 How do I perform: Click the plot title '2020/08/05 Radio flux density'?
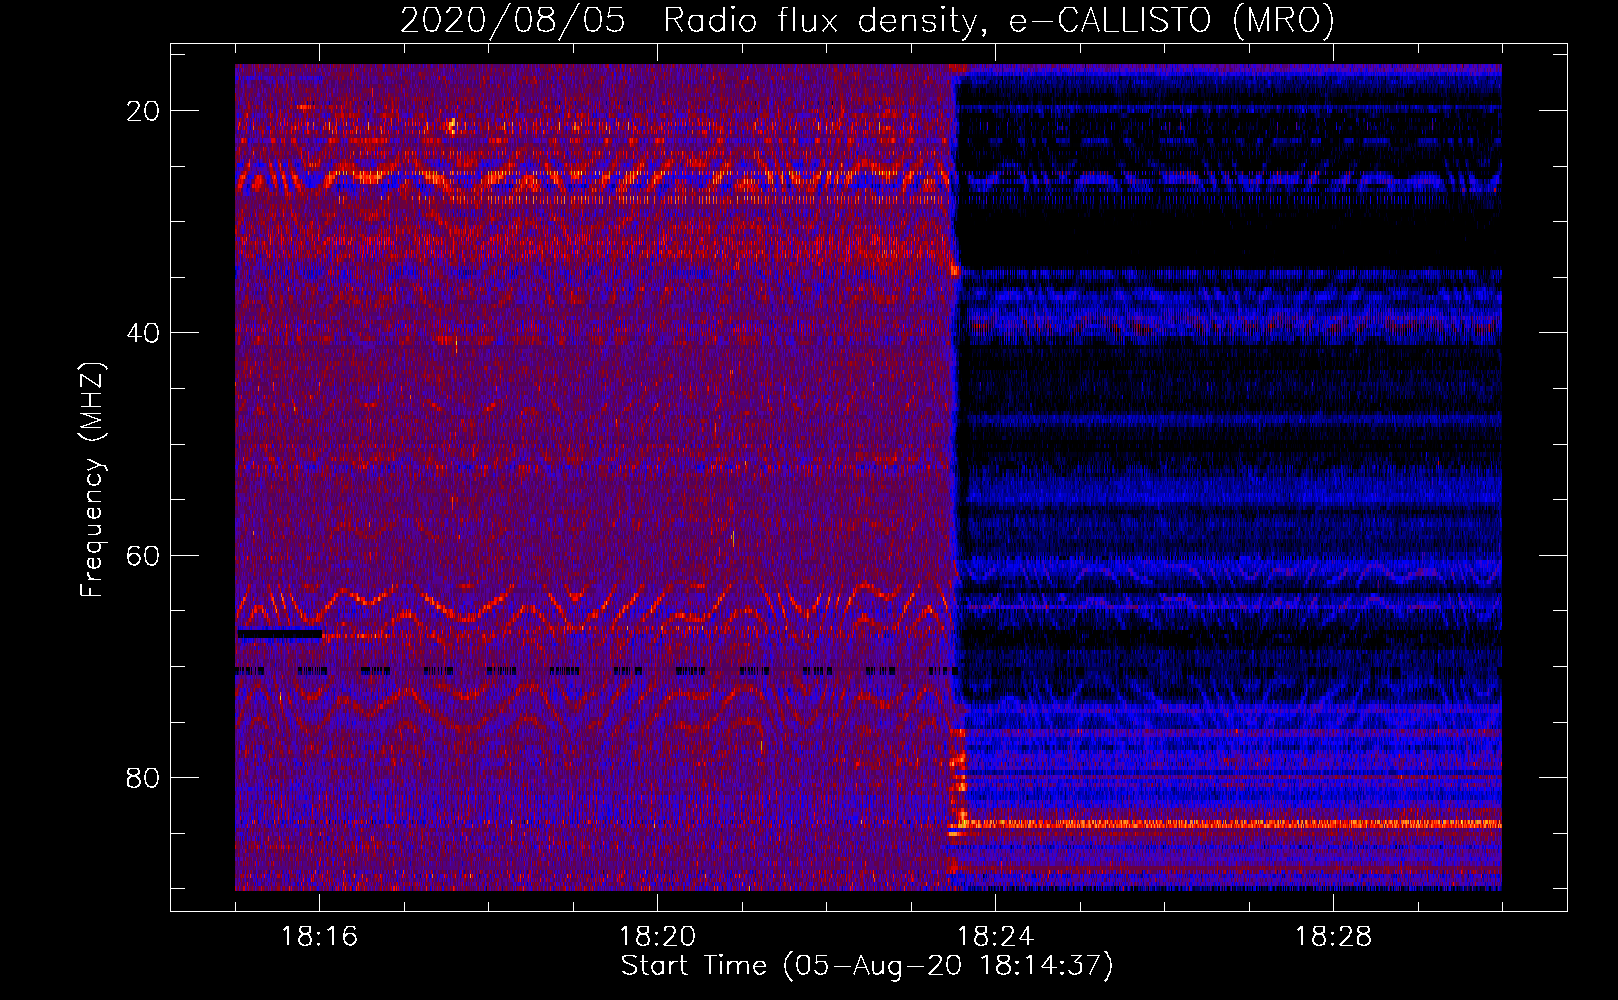tap(867, 20)
